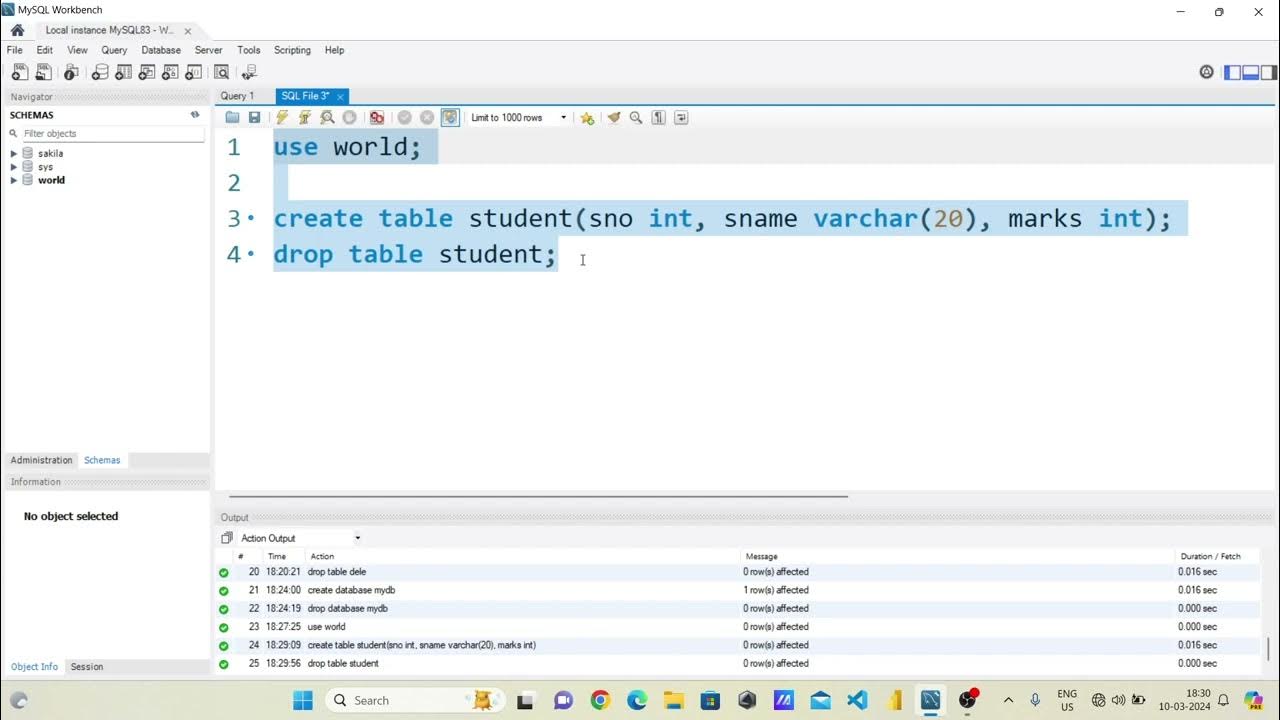
Task: Toggle the left sidebar panel visibility
Action: [x=1232, y=72]
